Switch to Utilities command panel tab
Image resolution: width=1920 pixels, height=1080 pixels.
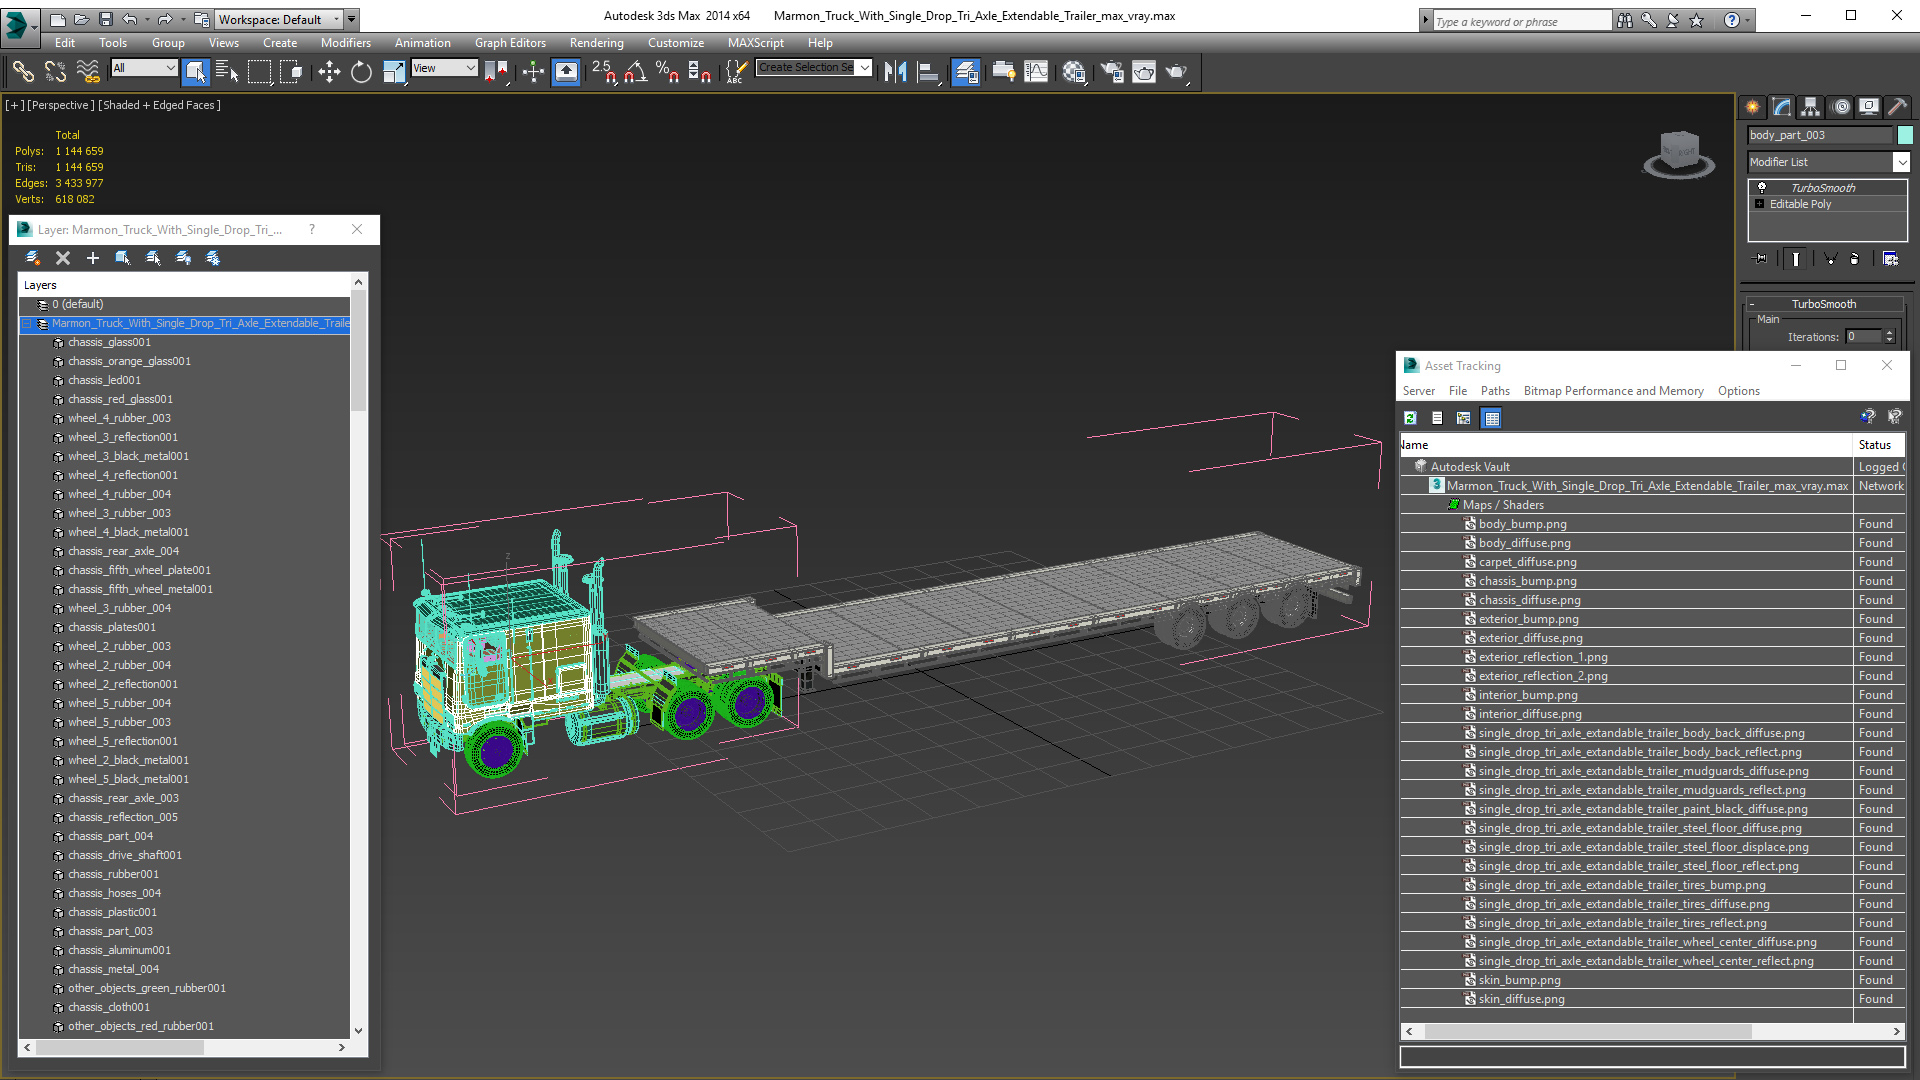pyautogui.click(x=1898, y=106)
